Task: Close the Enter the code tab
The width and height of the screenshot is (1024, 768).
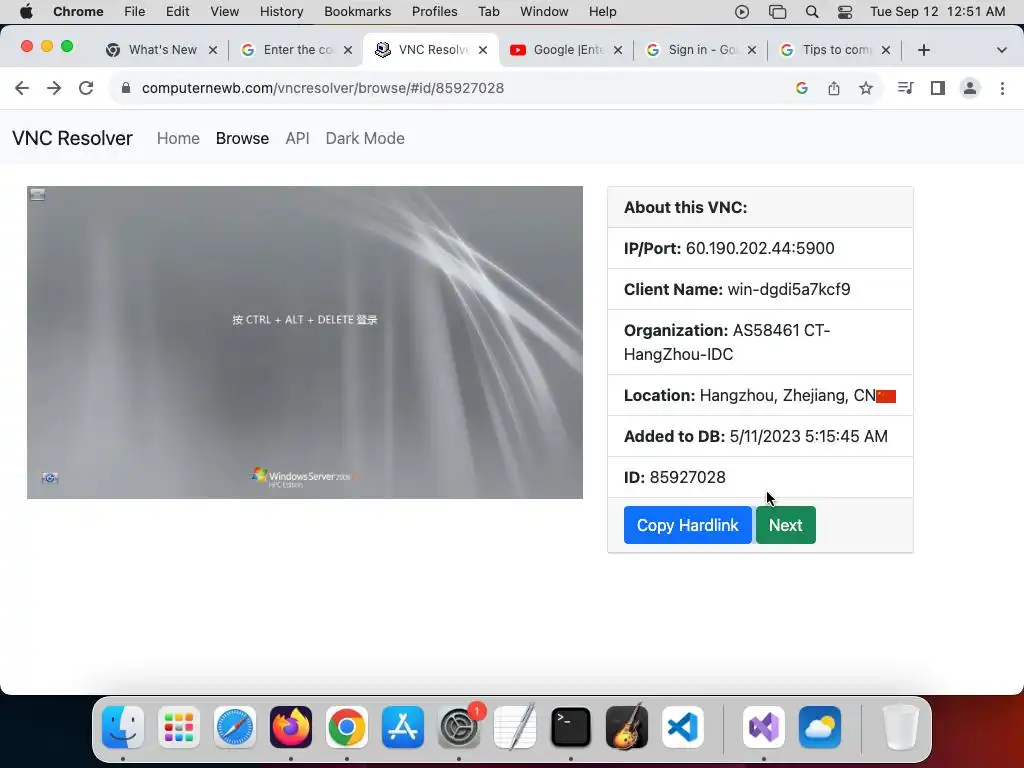Action: 348,50
